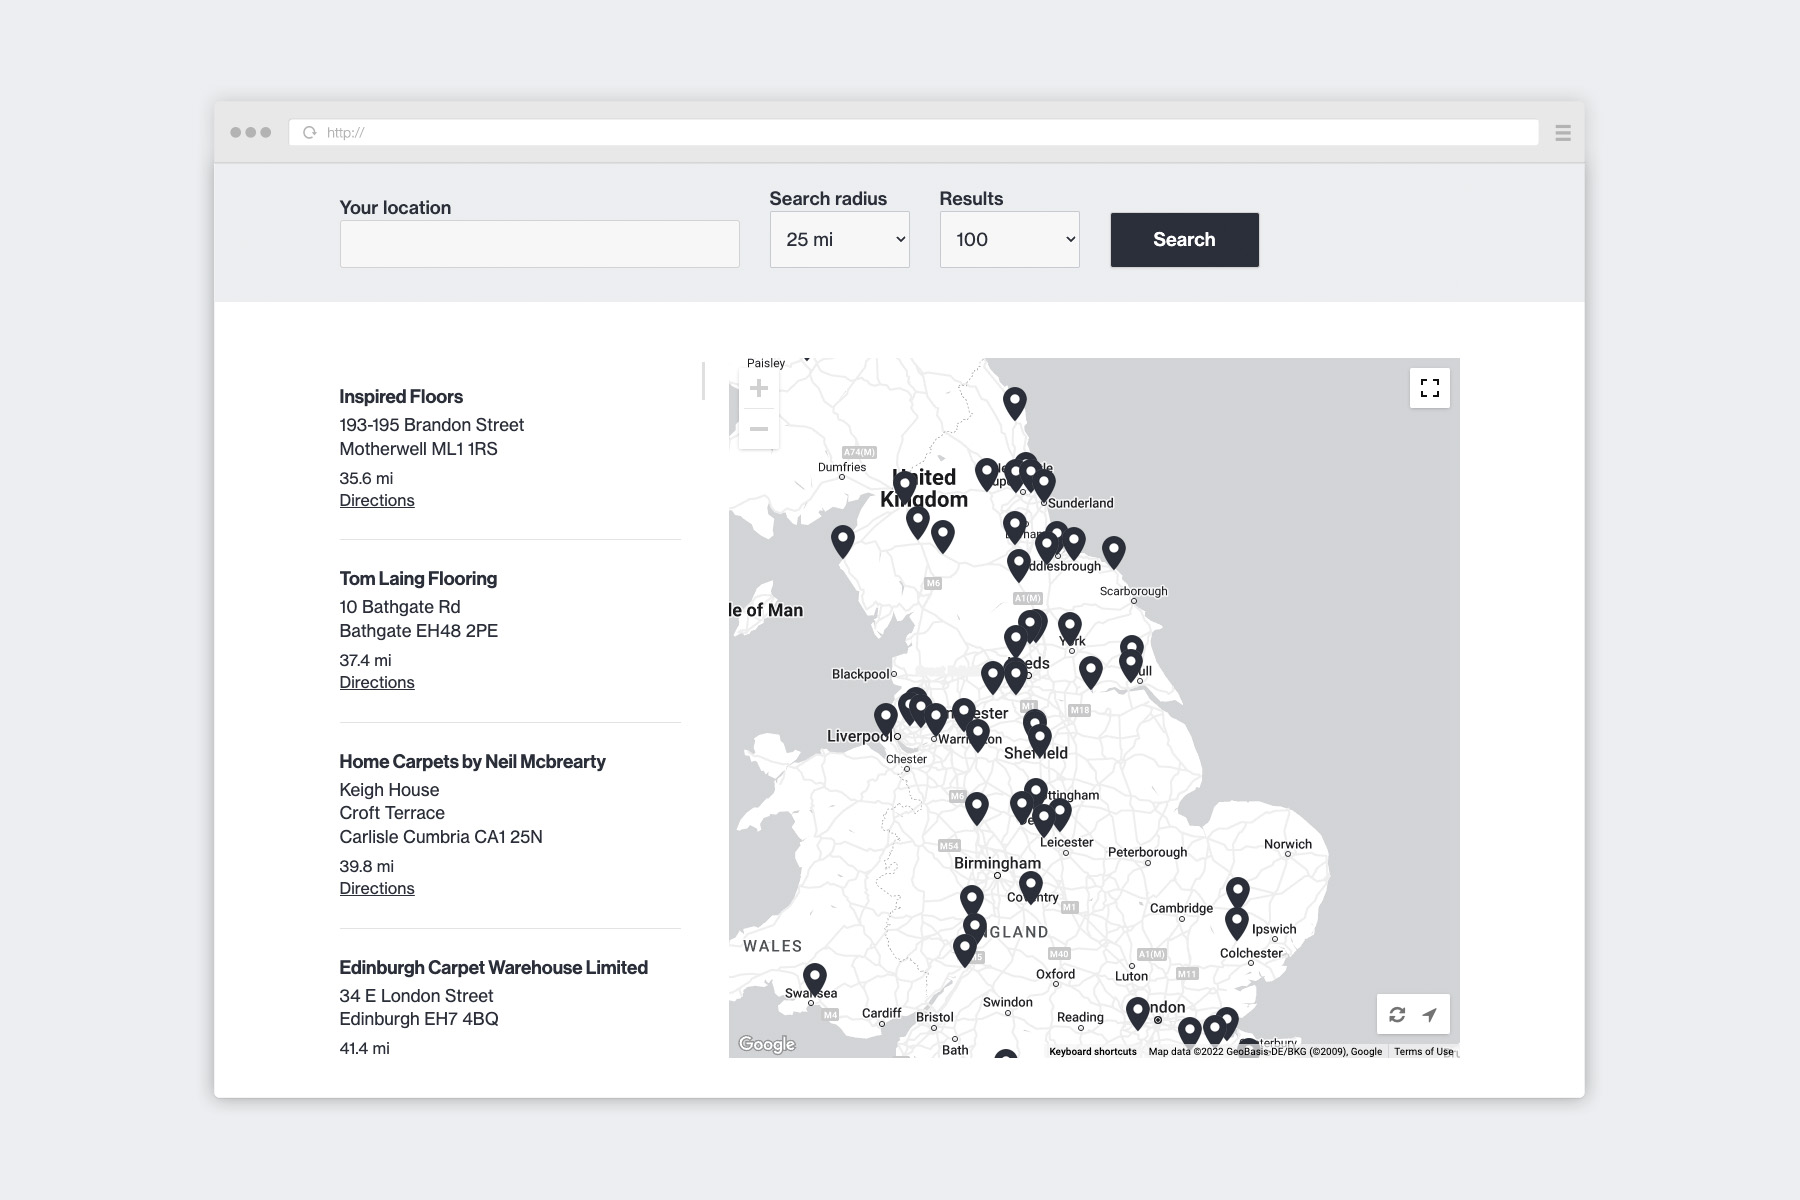Click the Google logo on the map
Image resolution: width=1800 pixels, height=1200 pixels.
coord(767,1044)
